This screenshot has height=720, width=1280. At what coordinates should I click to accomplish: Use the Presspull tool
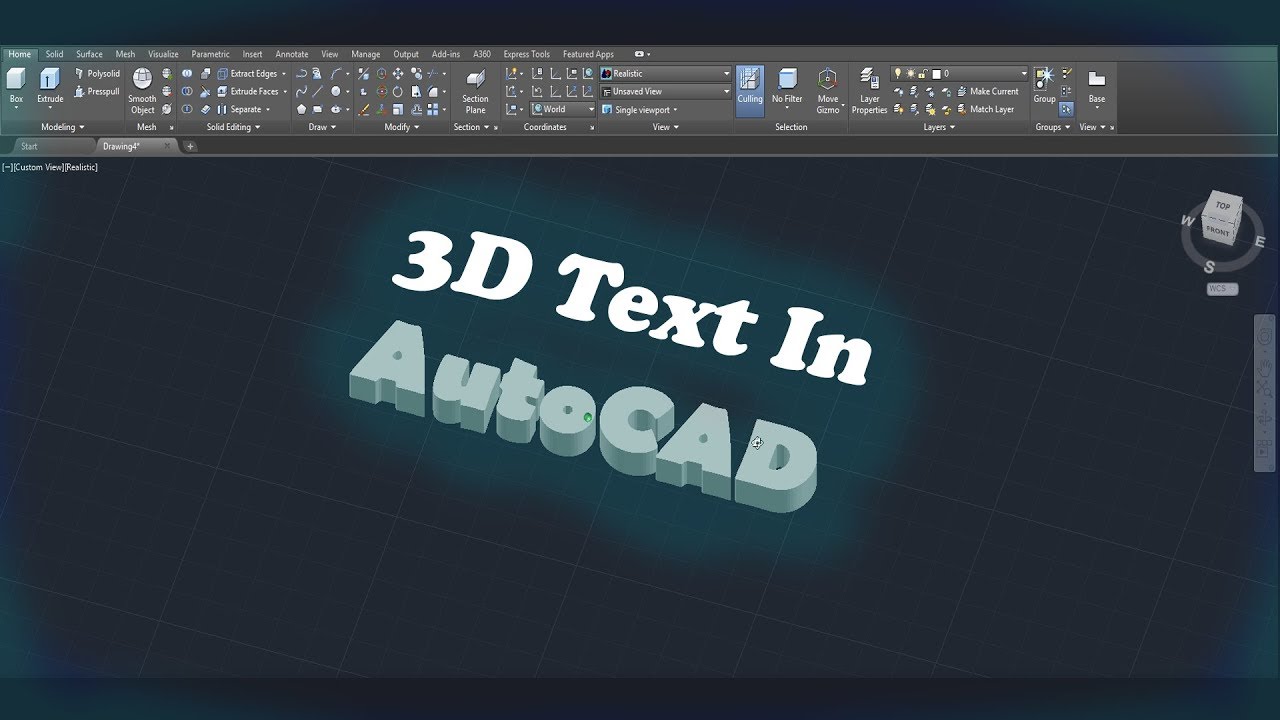(x=97, y=91)
